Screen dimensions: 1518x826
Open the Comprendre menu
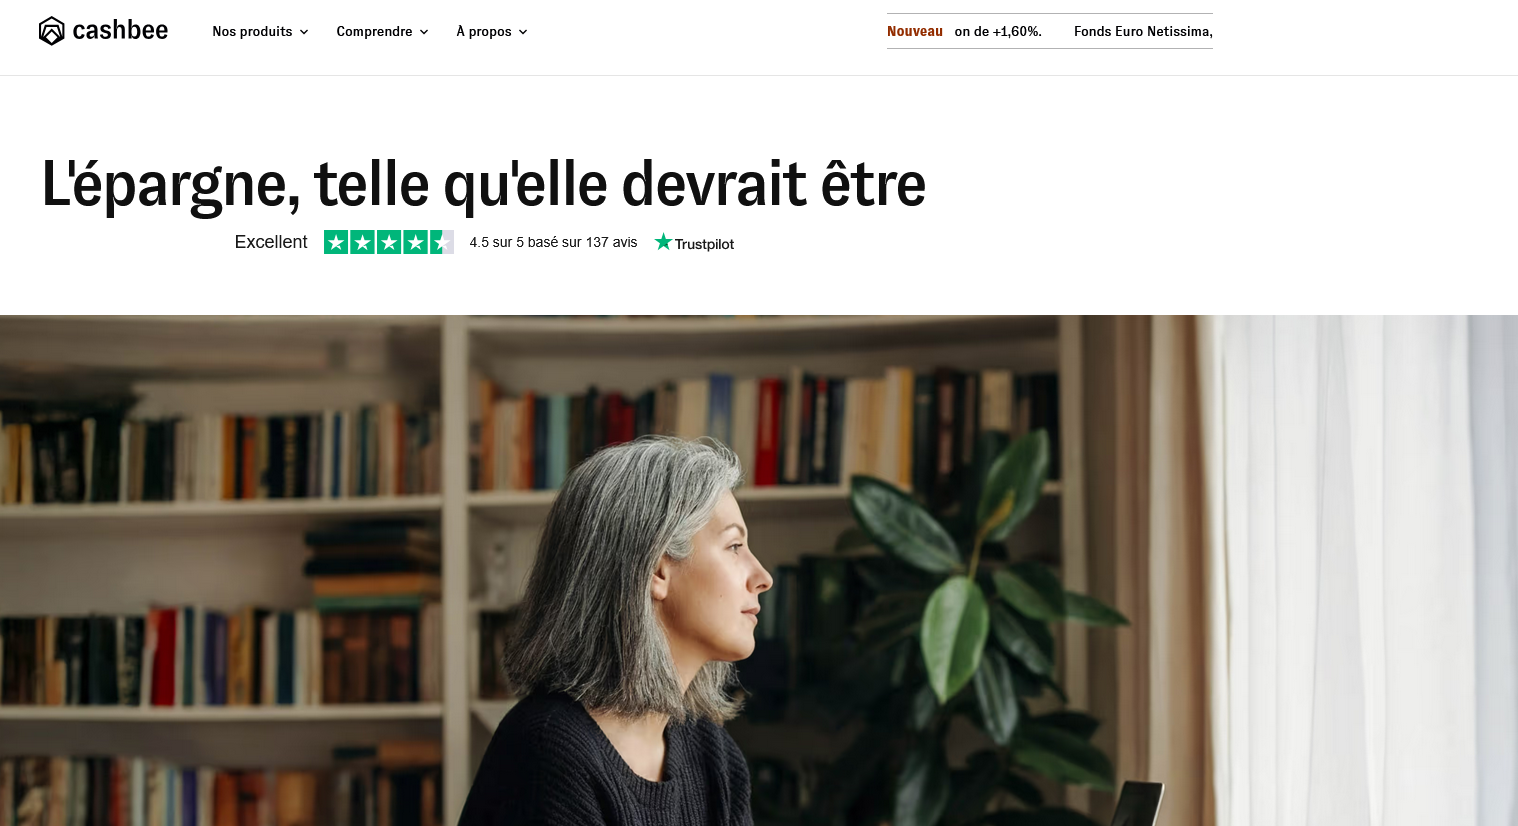(x=374, y=32)
